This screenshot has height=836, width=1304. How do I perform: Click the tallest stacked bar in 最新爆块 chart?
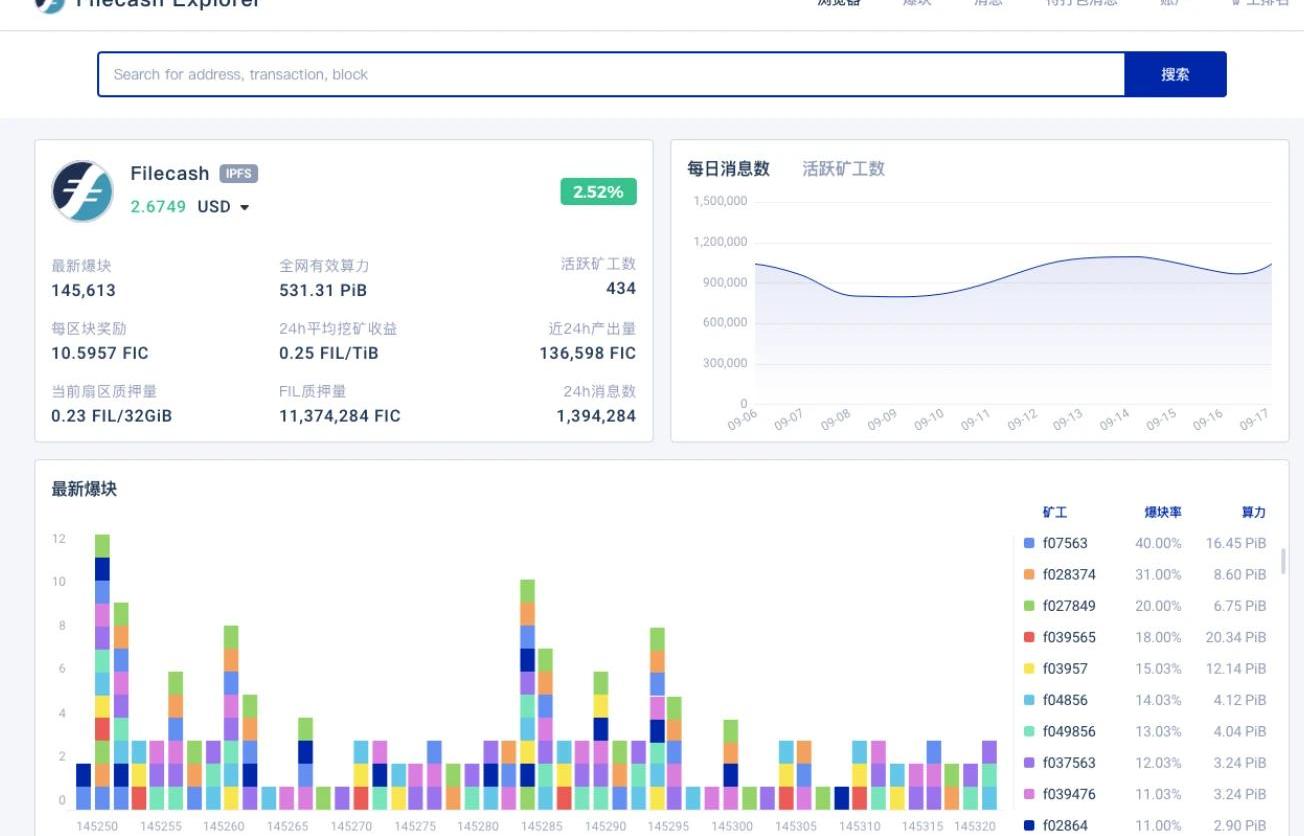(x=102, y=672)
